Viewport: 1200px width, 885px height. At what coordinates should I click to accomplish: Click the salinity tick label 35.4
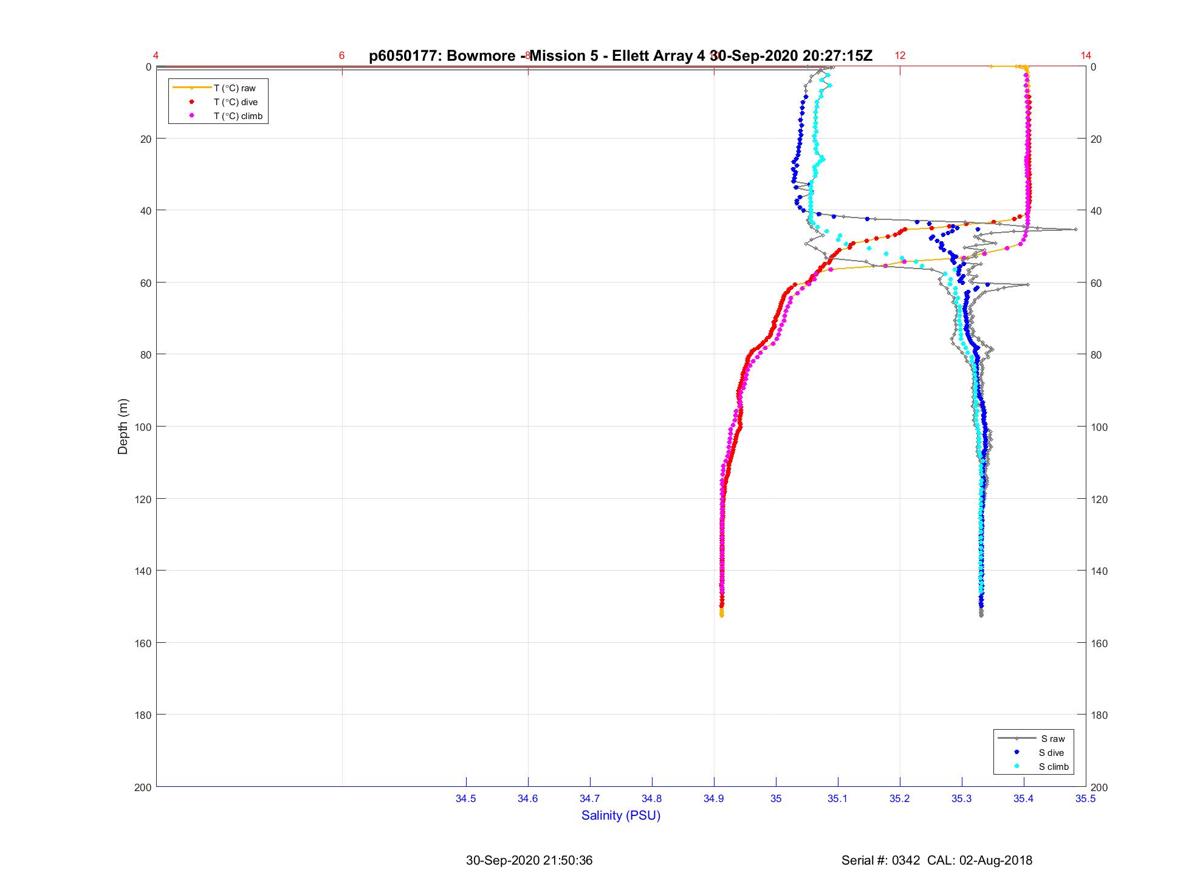pyautogui.click(x=1024, y=798)
